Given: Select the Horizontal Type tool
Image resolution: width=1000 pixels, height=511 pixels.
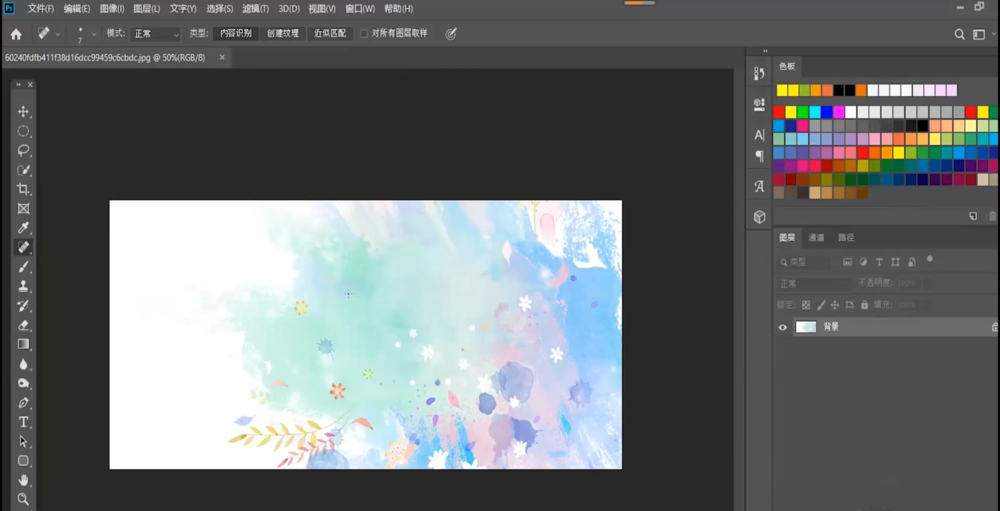Looking at the screenshot, I should tap(24, 422).
